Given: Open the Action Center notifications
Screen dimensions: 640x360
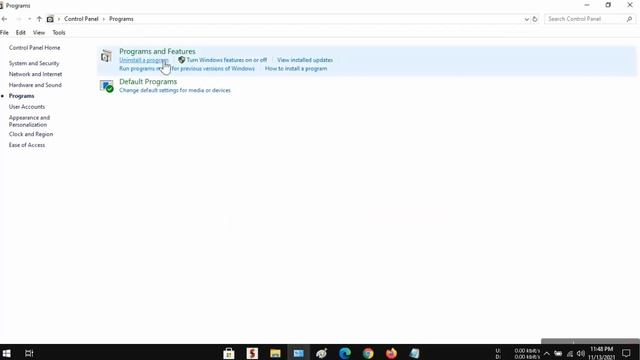Looking at the screenshot, I should [x=627, y=353].
